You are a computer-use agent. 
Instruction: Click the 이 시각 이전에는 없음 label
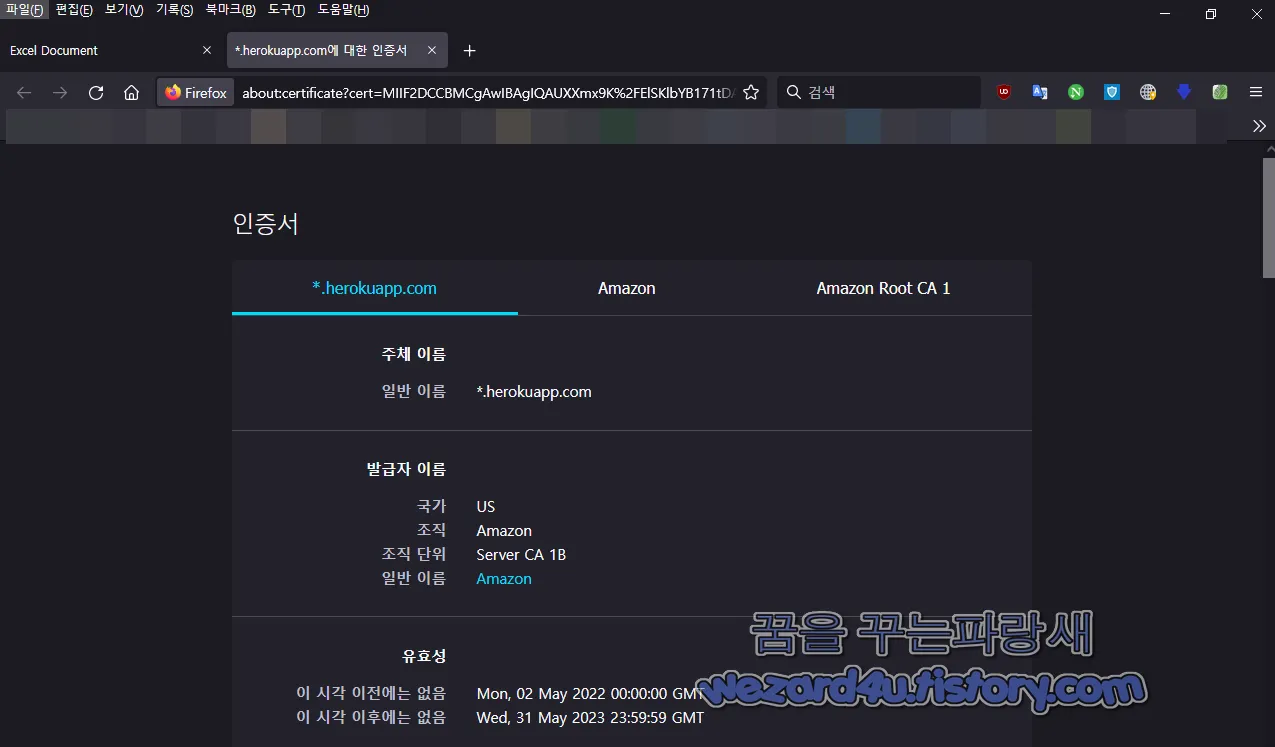tap(372, 694)
